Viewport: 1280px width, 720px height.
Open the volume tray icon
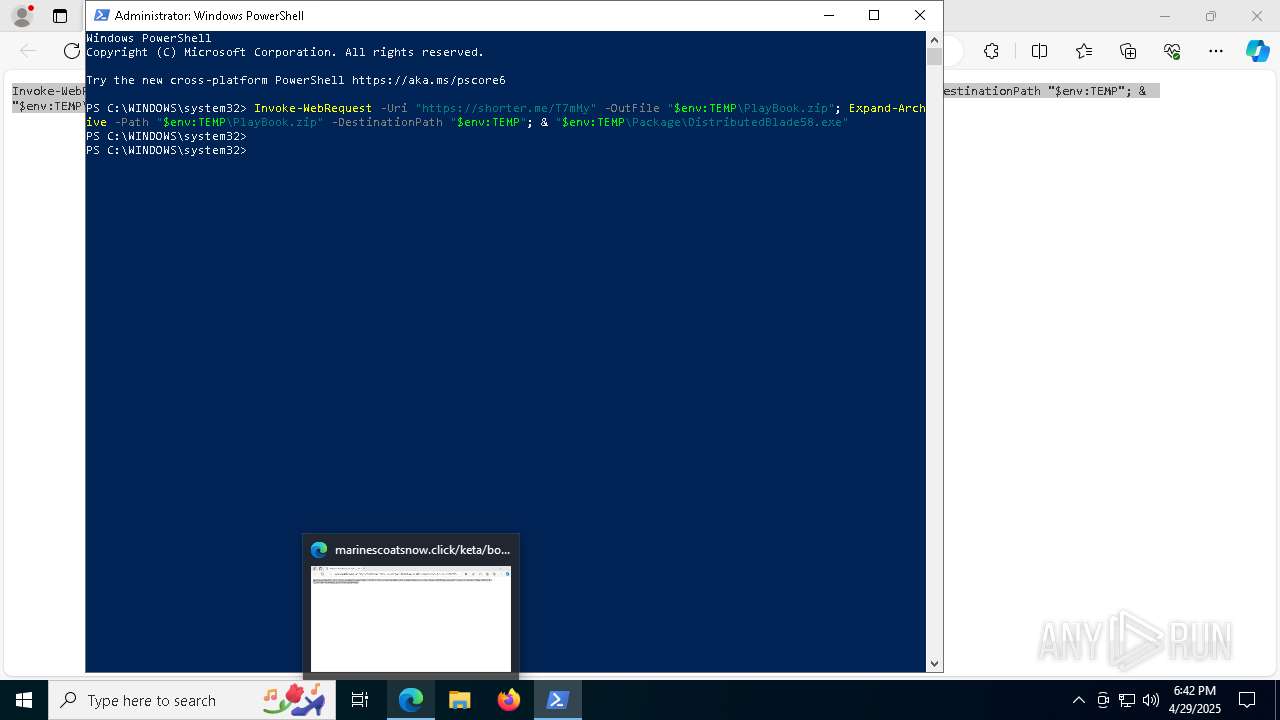(1150, 700)
